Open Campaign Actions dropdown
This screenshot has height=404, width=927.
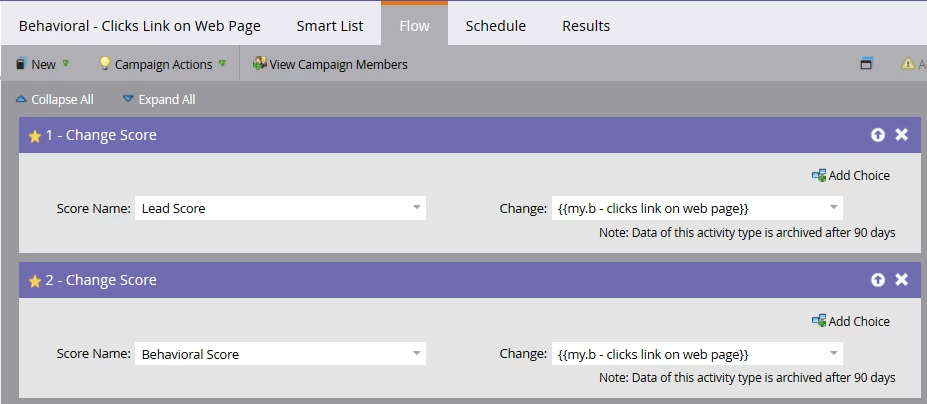tap(162, 64)
